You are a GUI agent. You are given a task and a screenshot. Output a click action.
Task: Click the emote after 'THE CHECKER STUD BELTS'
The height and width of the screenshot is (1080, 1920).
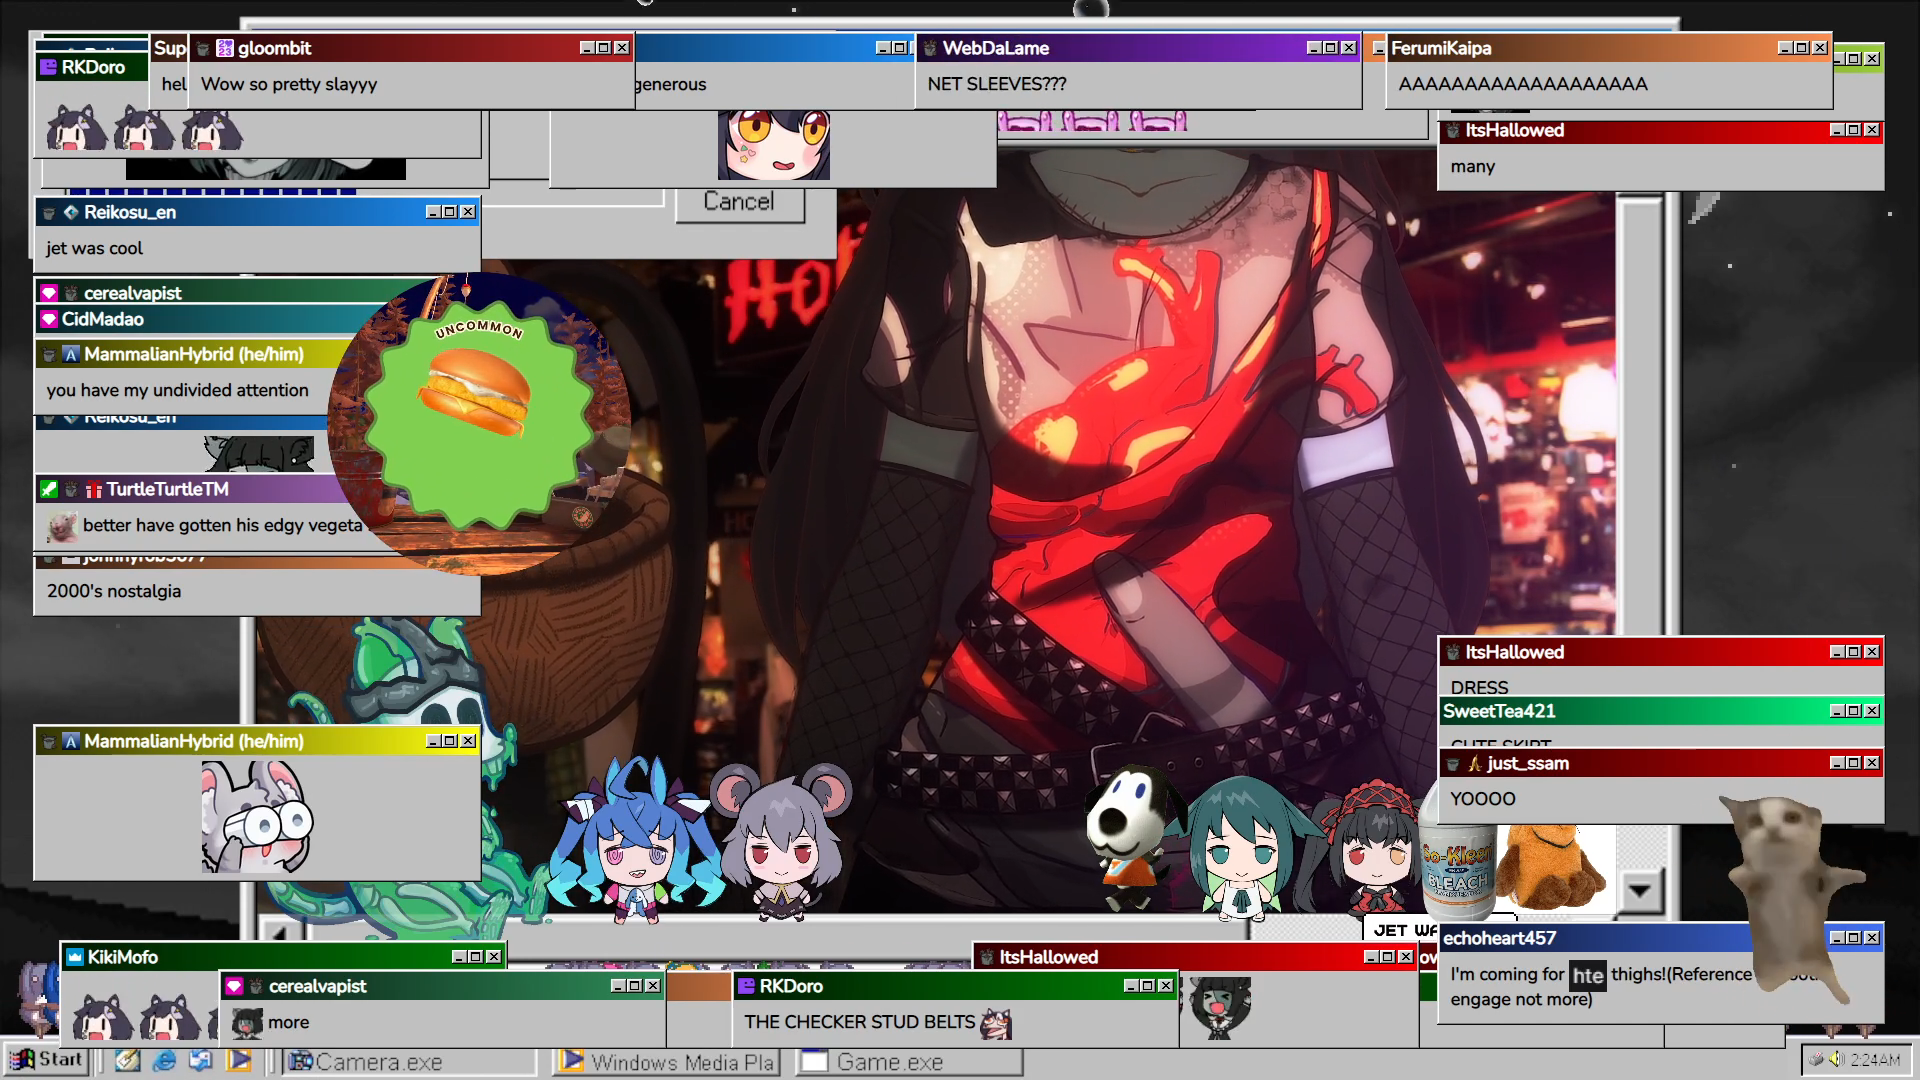click(x=996, y=1022)
